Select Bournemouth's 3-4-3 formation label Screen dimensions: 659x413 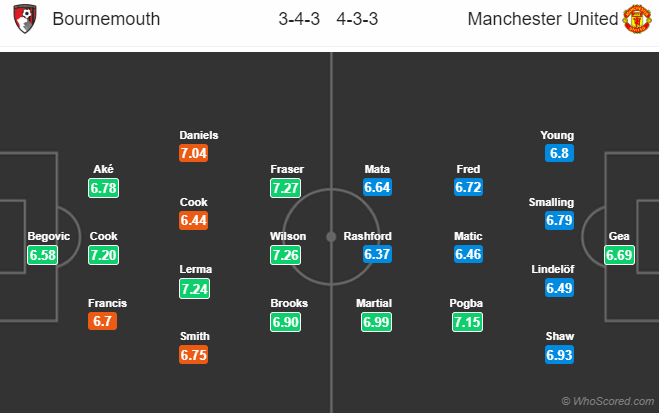299,20
